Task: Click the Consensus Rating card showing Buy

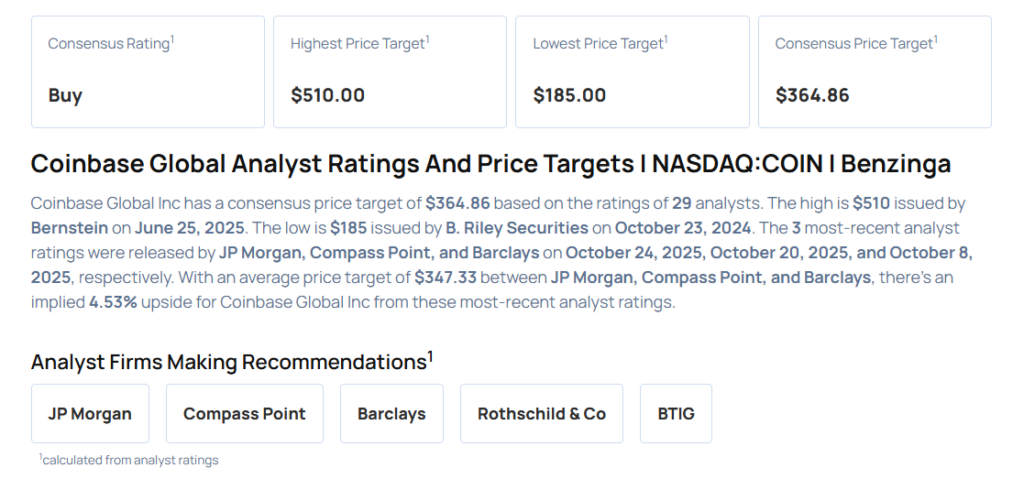Action: click(x=148, y=71)
